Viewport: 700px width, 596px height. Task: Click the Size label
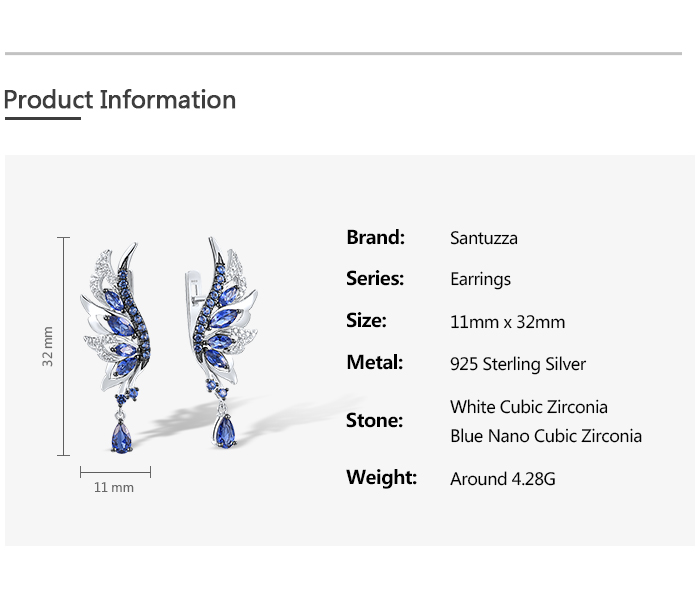[367, 321]
